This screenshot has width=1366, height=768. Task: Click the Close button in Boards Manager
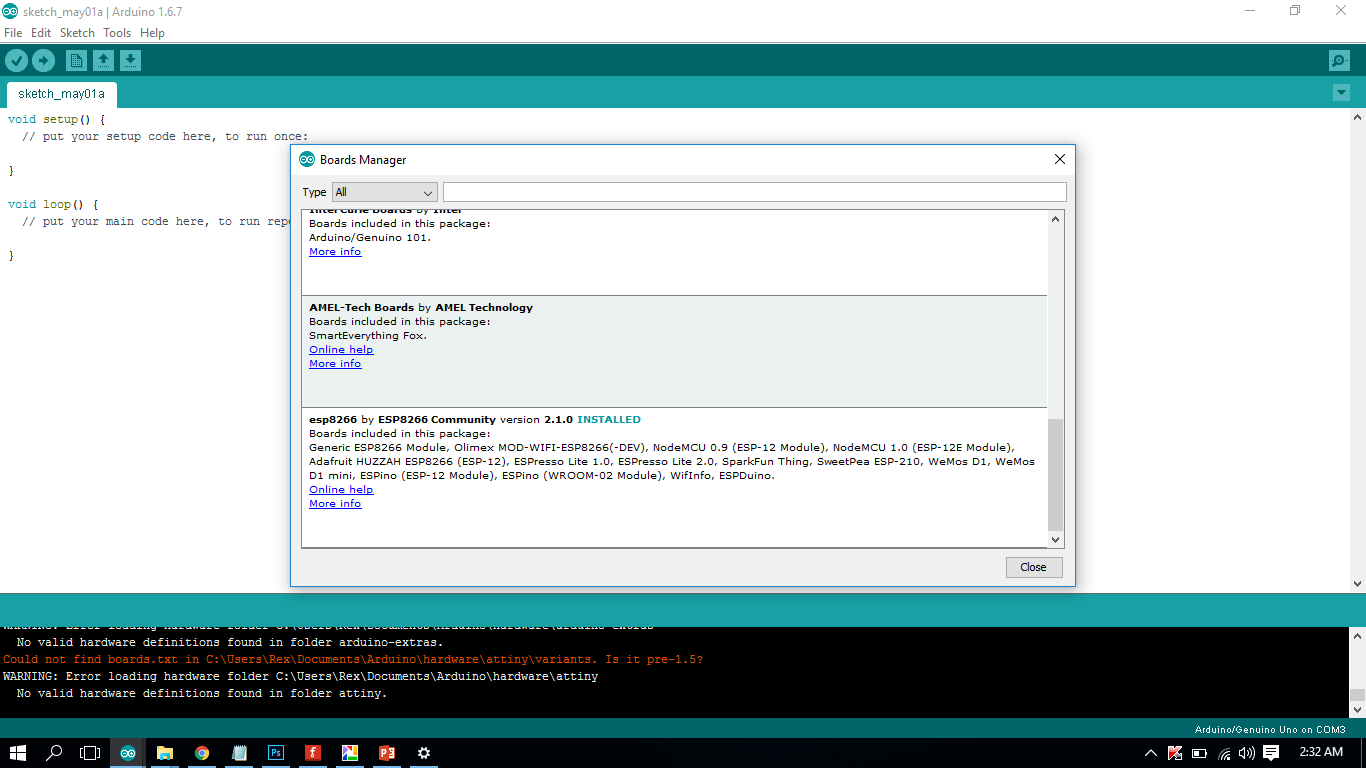(x=1033, y=567)
